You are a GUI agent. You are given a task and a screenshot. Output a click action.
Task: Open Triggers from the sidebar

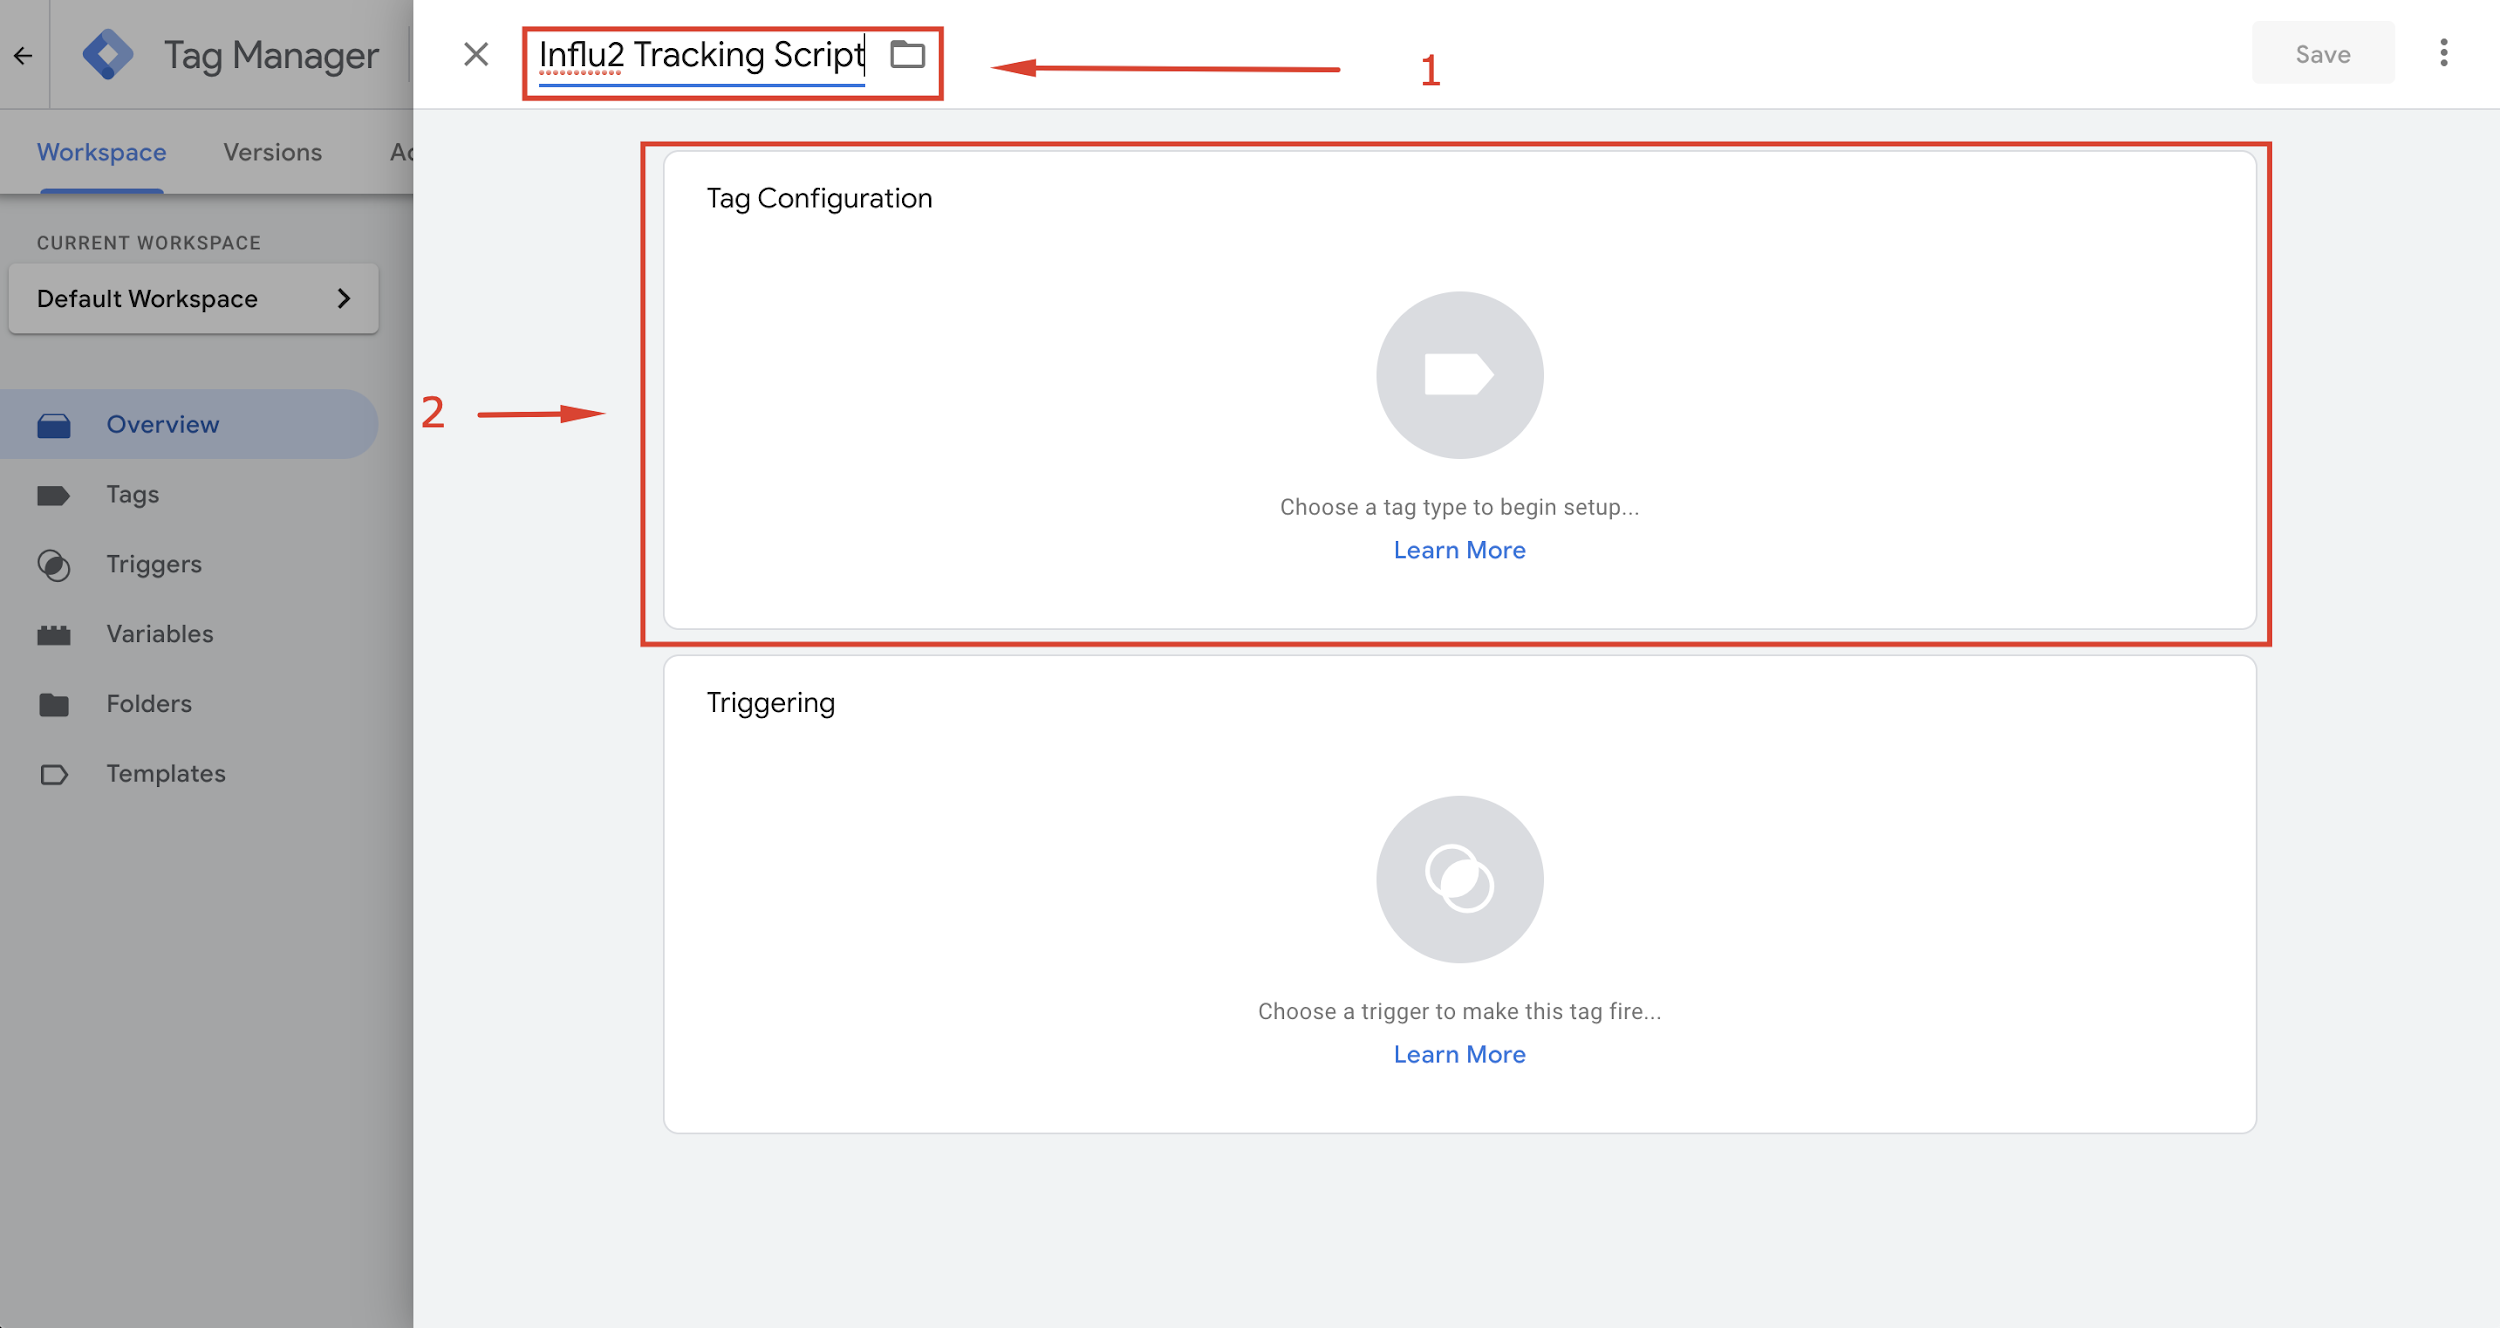tap(154, 564)
